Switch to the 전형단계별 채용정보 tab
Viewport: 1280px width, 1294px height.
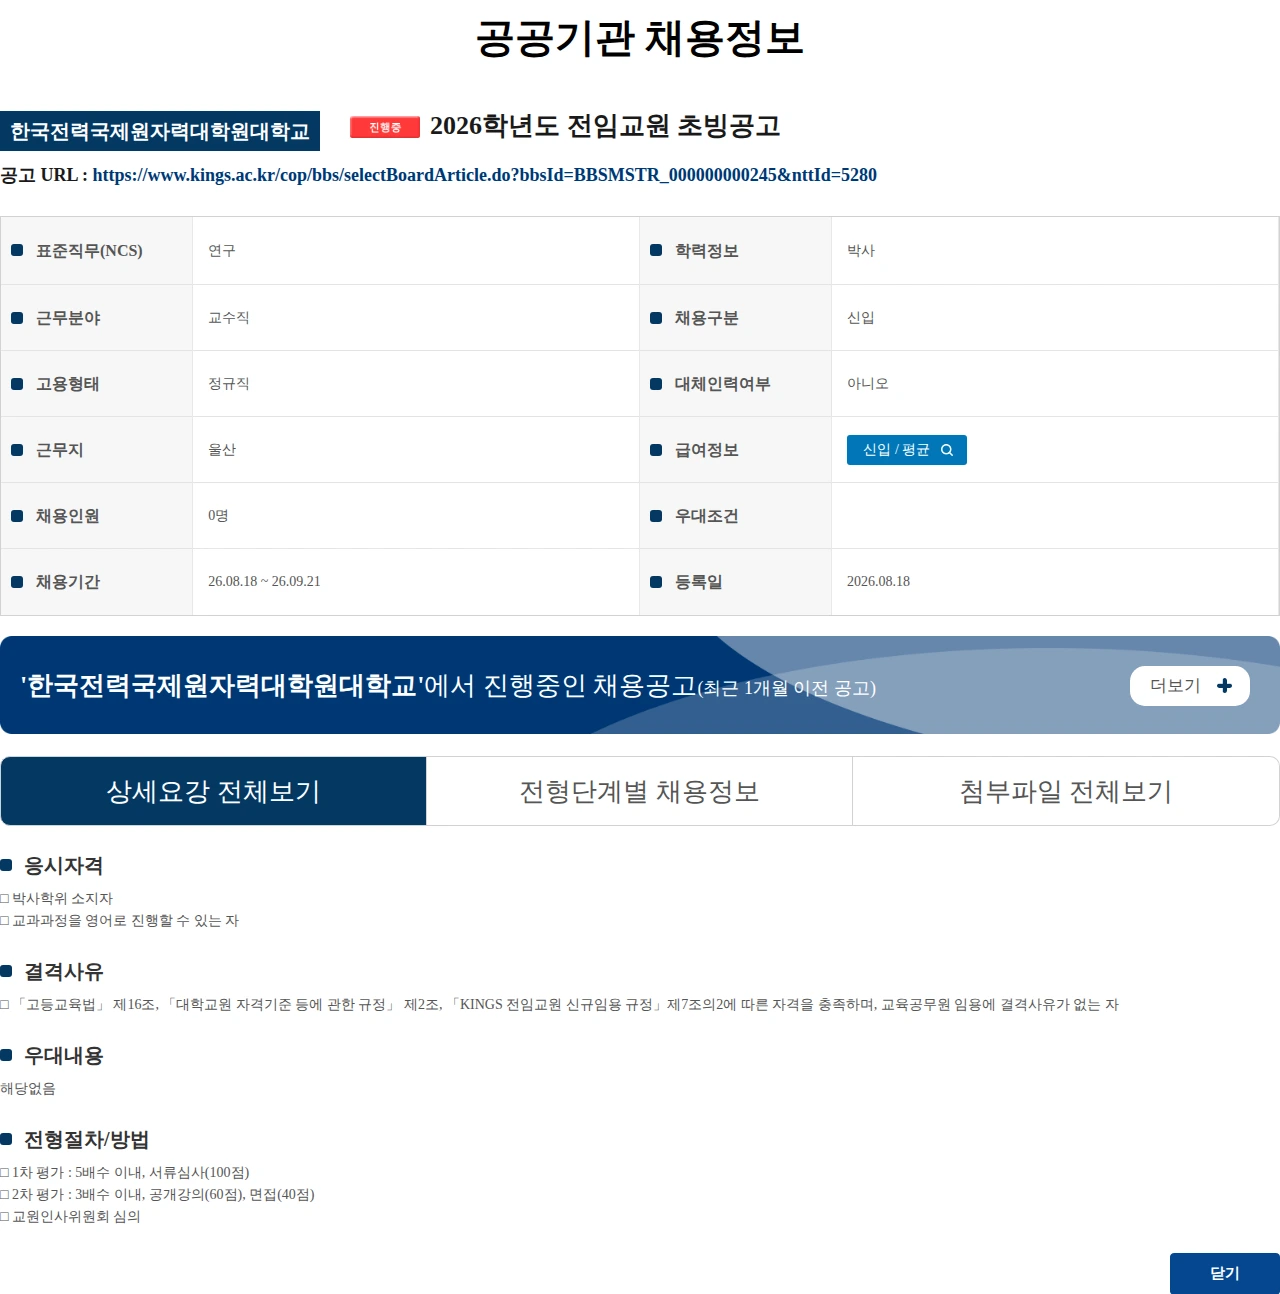click(639, 791)
